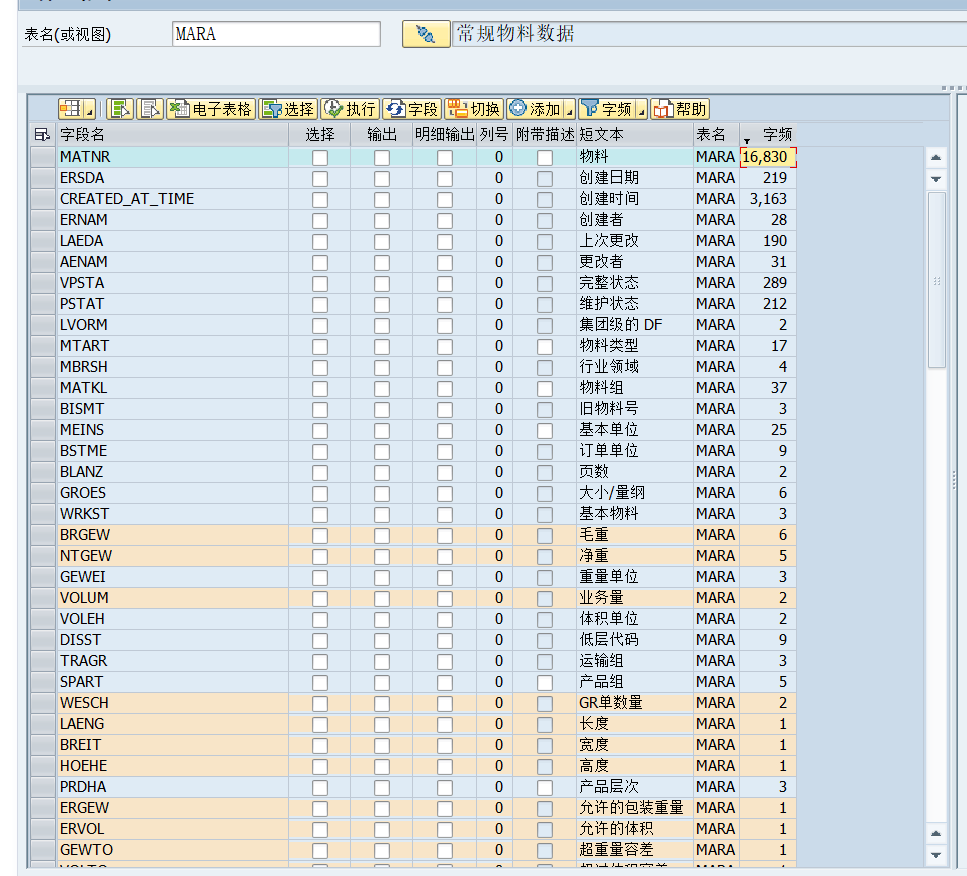Refresh fields with the 字段 button
The width and height of the screenshot is (967, 876).
(411, 109)
